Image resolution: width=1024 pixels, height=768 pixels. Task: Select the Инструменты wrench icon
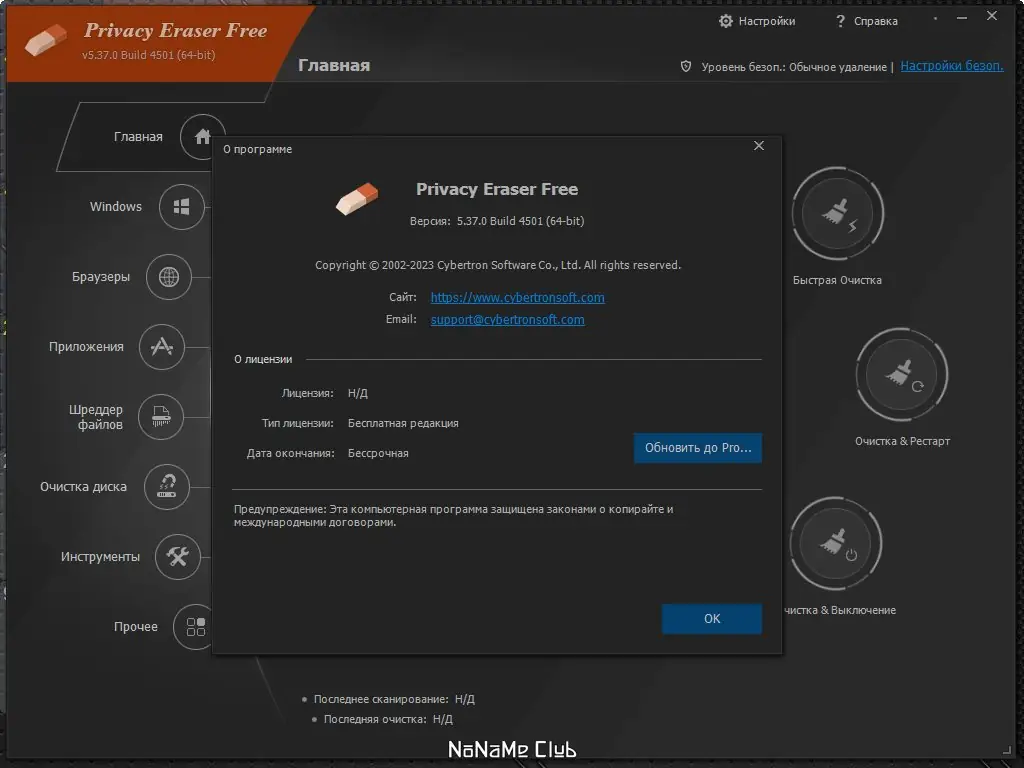(x=177, y=556)
